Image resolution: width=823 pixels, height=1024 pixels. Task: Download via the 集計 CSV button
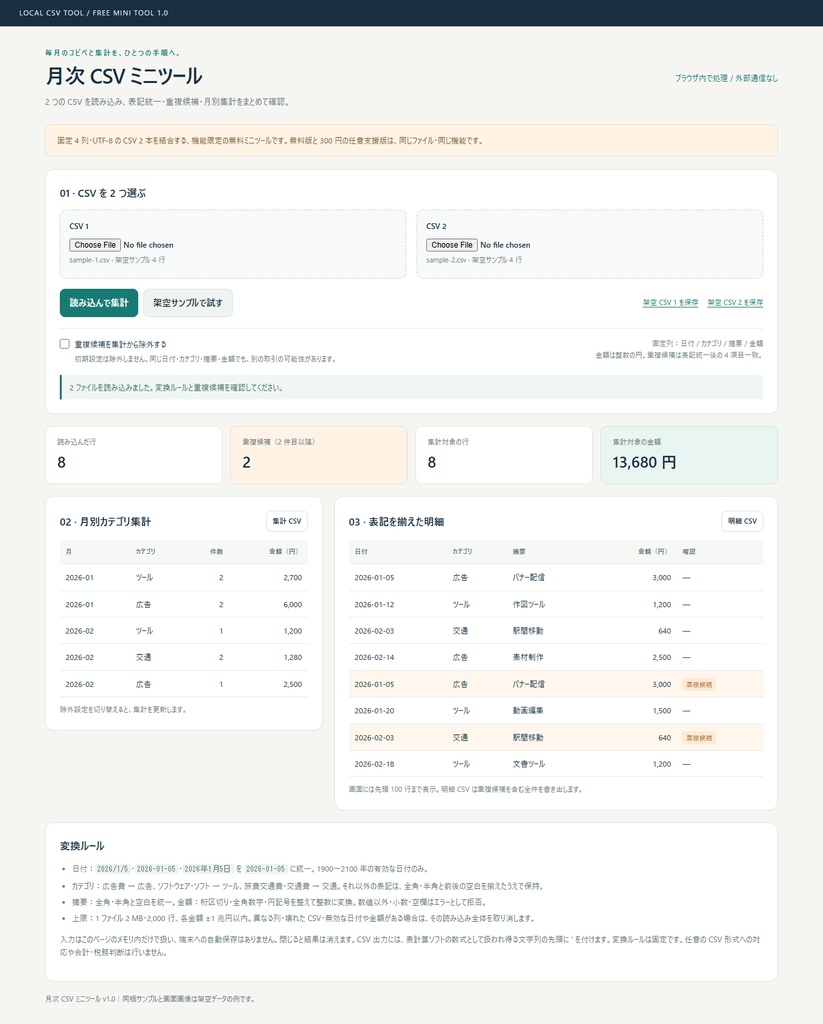point(287,521)
